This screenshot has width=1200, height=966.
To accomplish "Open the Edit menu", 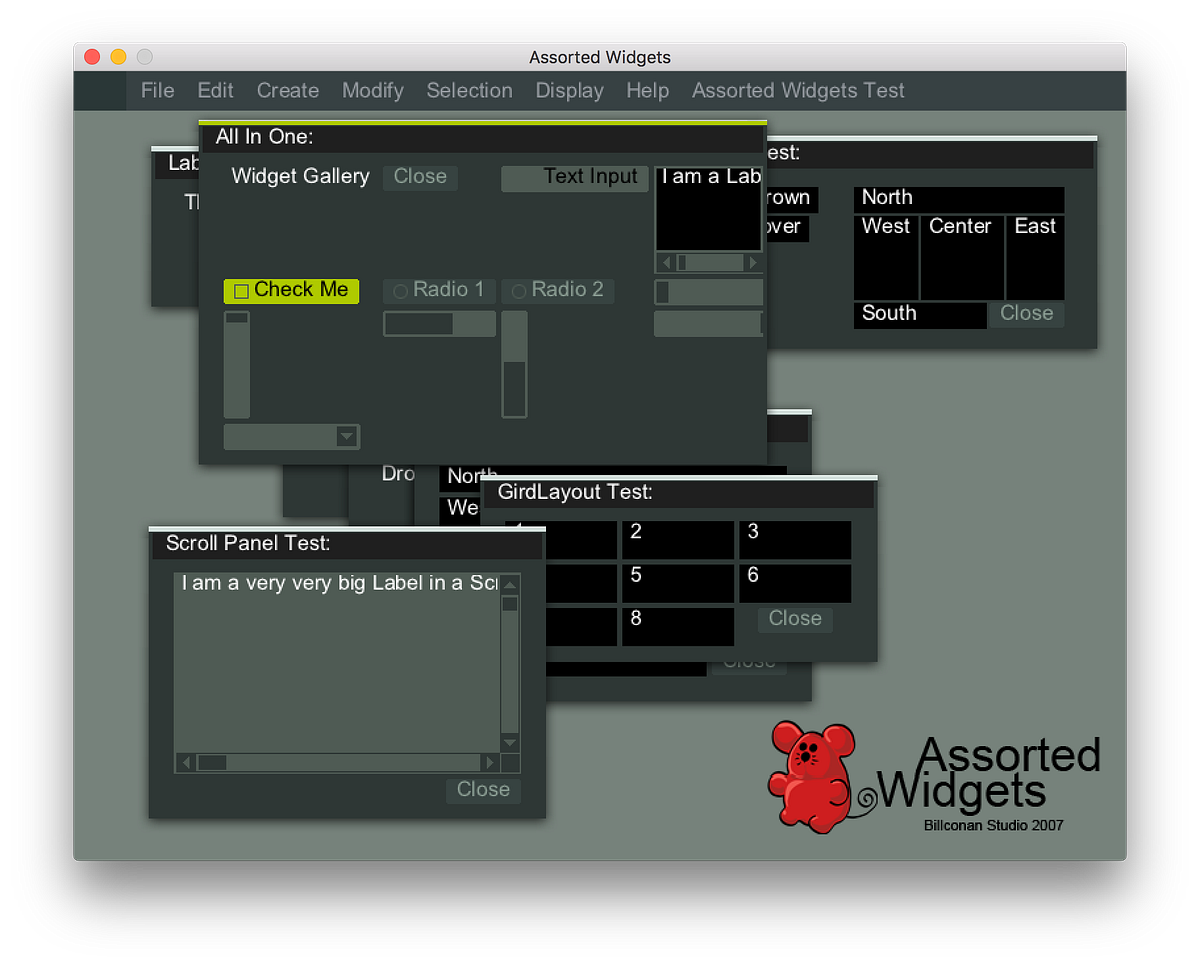I will pyautogui.click(x=215, y=90).
